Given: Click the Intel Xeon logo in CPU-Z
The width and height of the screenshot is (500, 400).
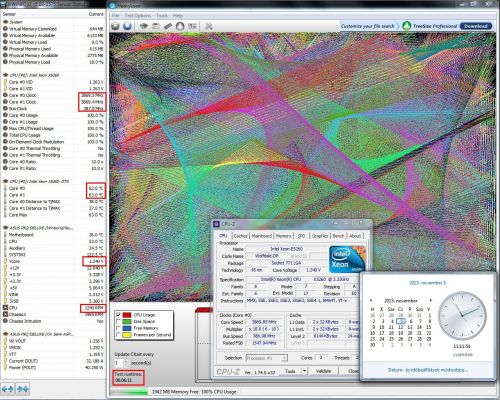Looking at the screenshot, I should click(347, 259).
